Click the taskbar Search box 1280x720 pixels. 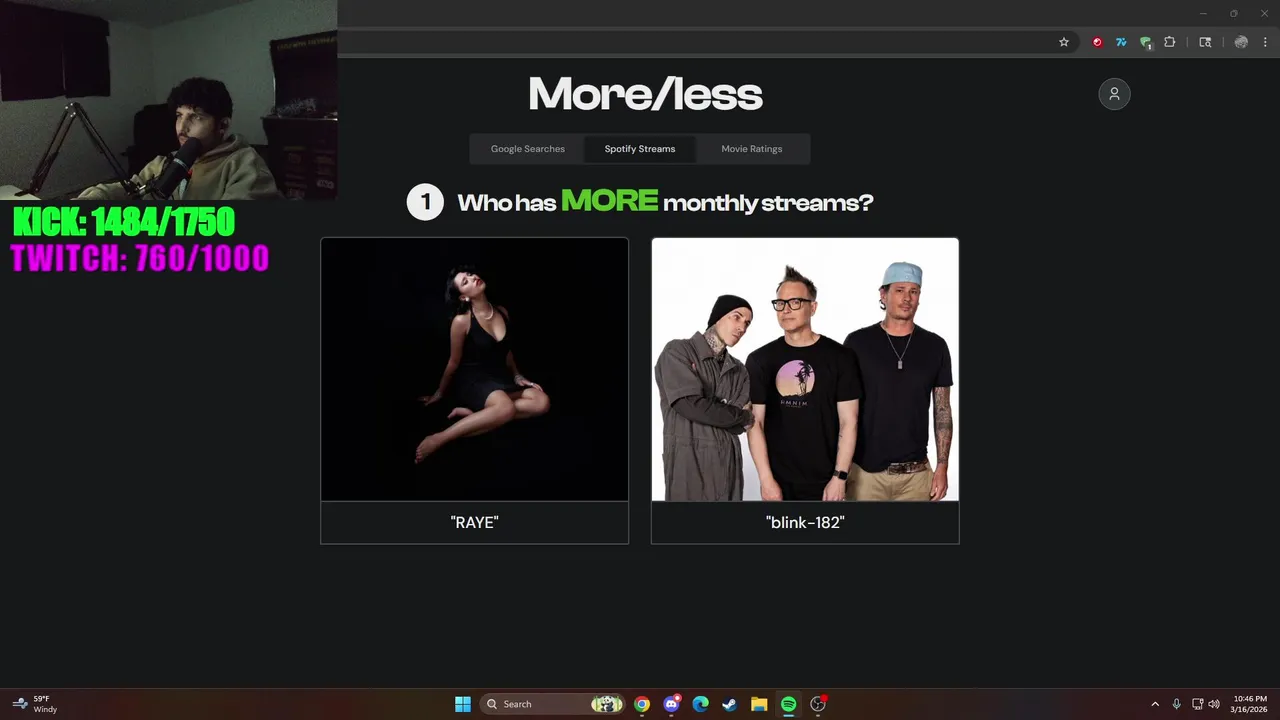pos(552,704)
